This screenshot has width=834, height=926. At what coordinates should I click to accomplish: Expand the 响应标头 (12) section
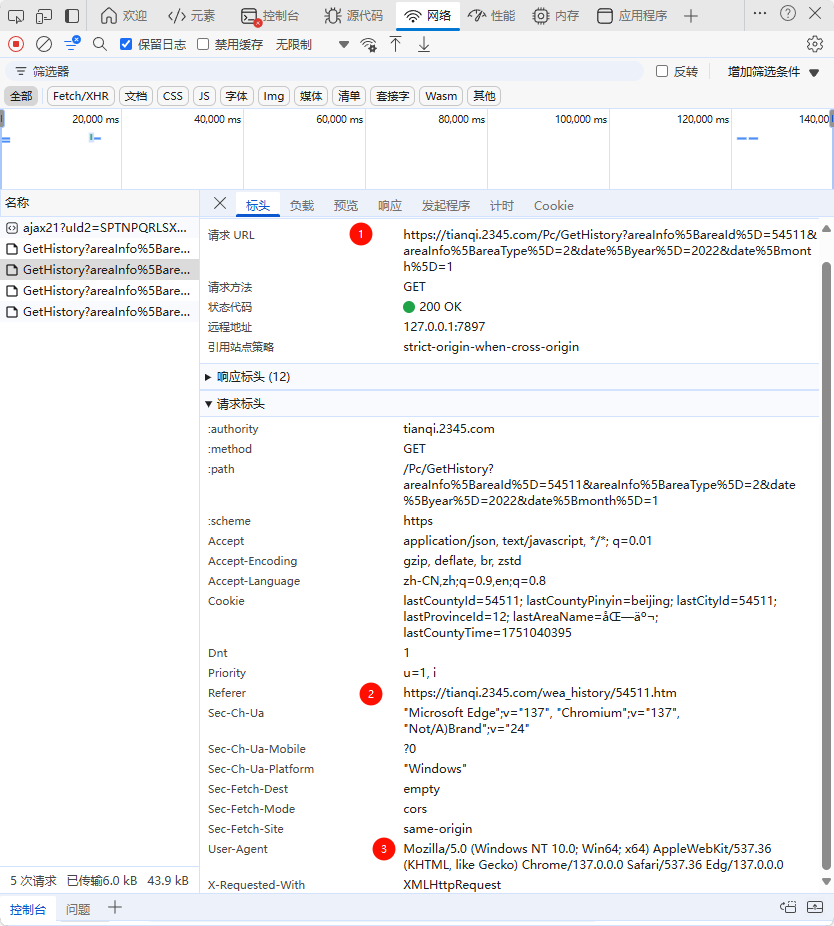point(509,377)
